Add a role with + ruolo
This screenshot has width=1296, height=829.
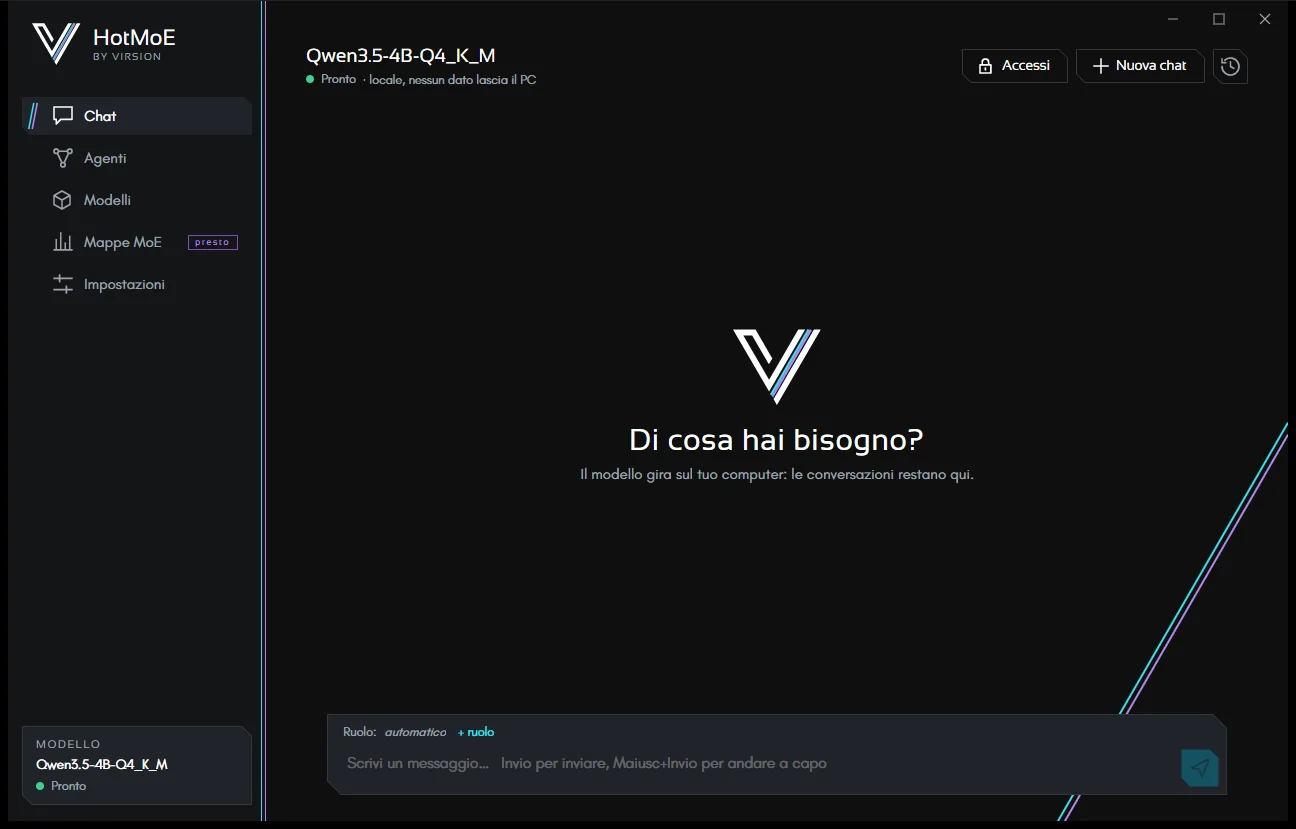pos(476,732)
